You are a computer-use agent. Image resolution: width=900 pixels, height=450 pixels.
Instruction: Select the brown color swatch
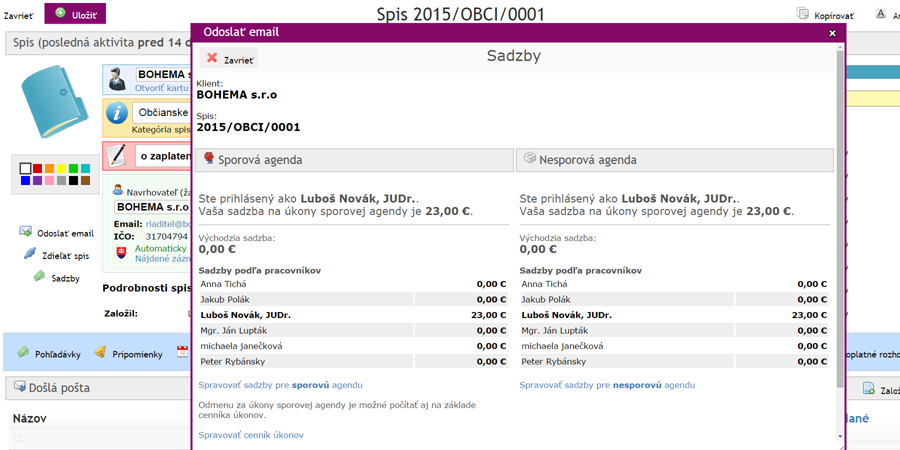(x=86, y=180)
